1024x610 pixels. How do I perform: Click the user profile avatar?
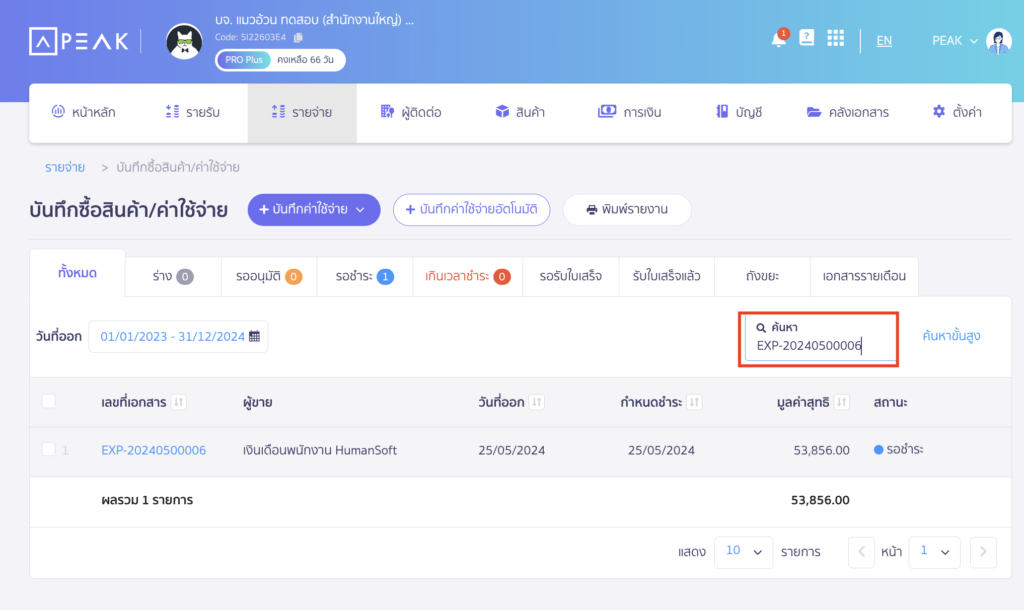tap(998, 41)
